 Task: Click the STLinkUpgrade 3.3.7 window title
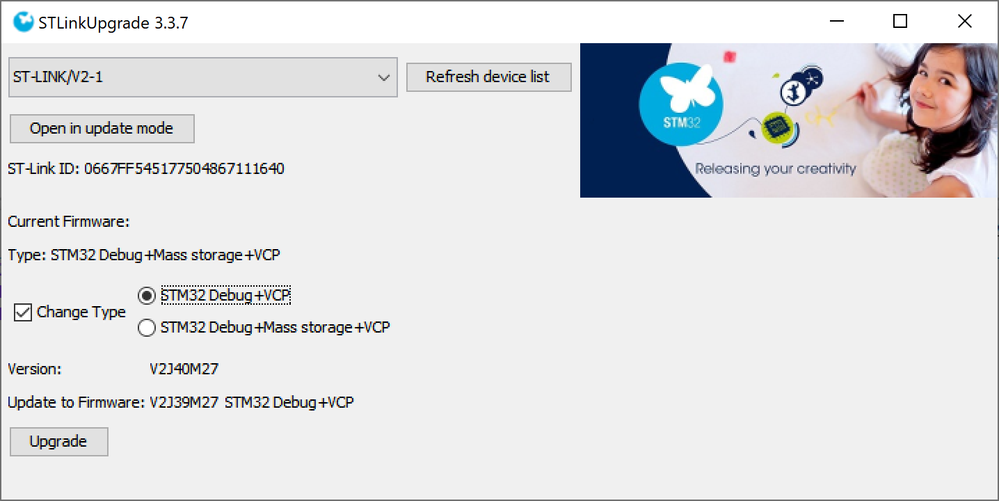113,23
